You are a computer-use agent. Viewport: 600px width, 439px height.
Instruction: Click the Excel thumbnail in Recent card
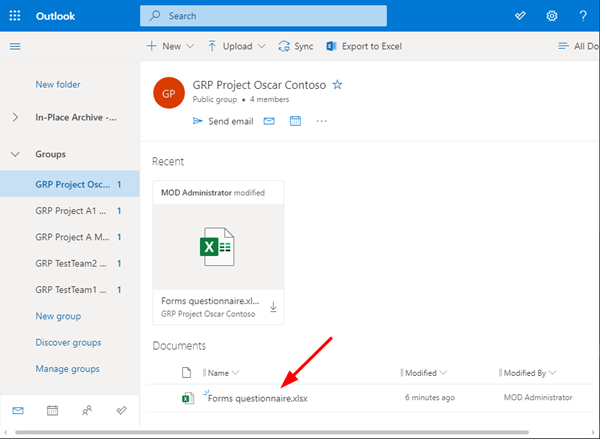(x=217, y=246)
